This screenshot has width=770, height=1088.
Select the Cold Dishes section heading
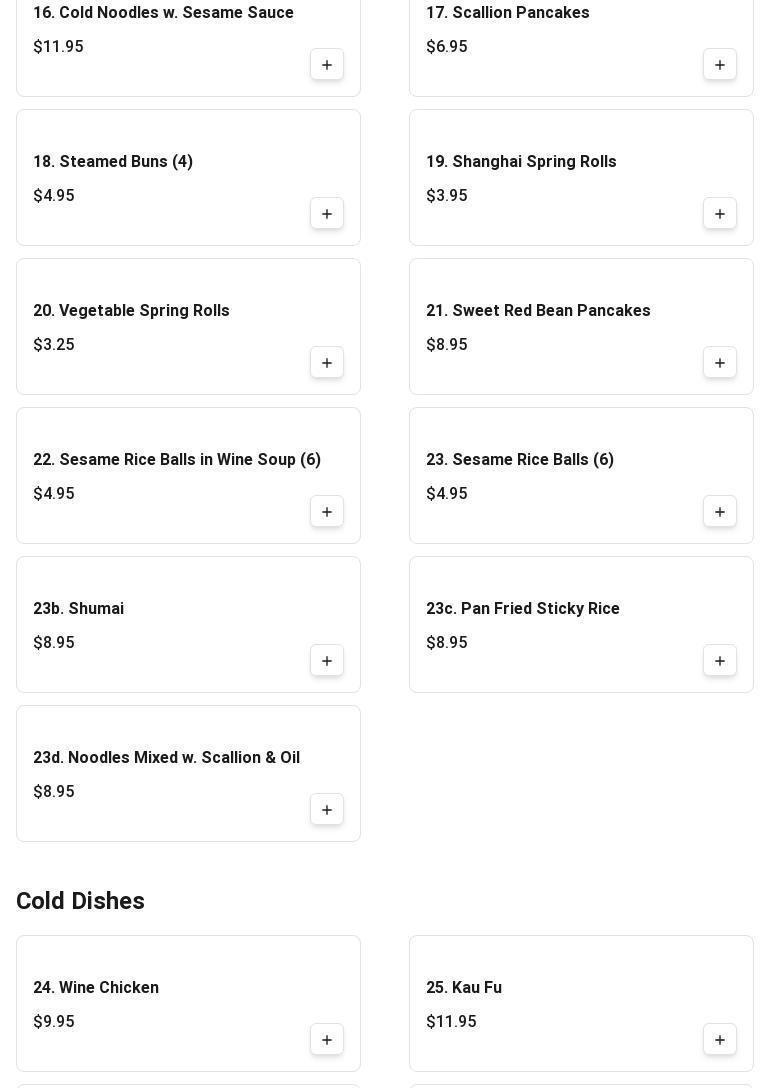[80, 901]
